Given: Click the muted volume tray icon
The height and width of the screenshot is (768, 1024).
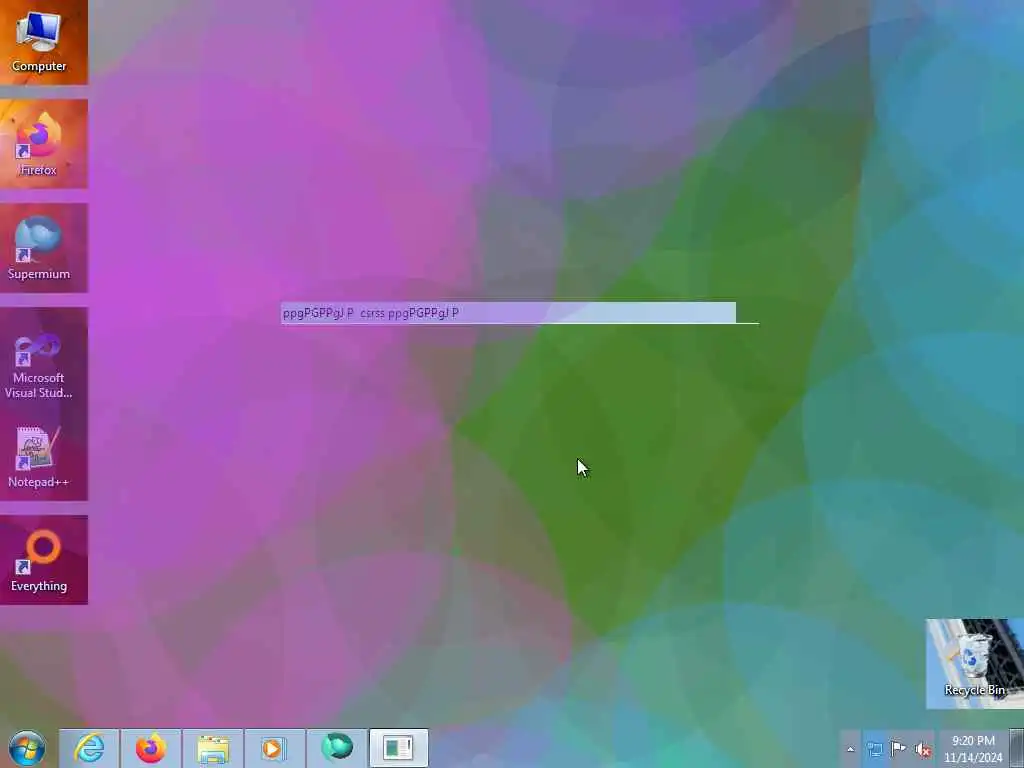Looking at the screenshot, I should pyautogui.click(x=923, y=749).
